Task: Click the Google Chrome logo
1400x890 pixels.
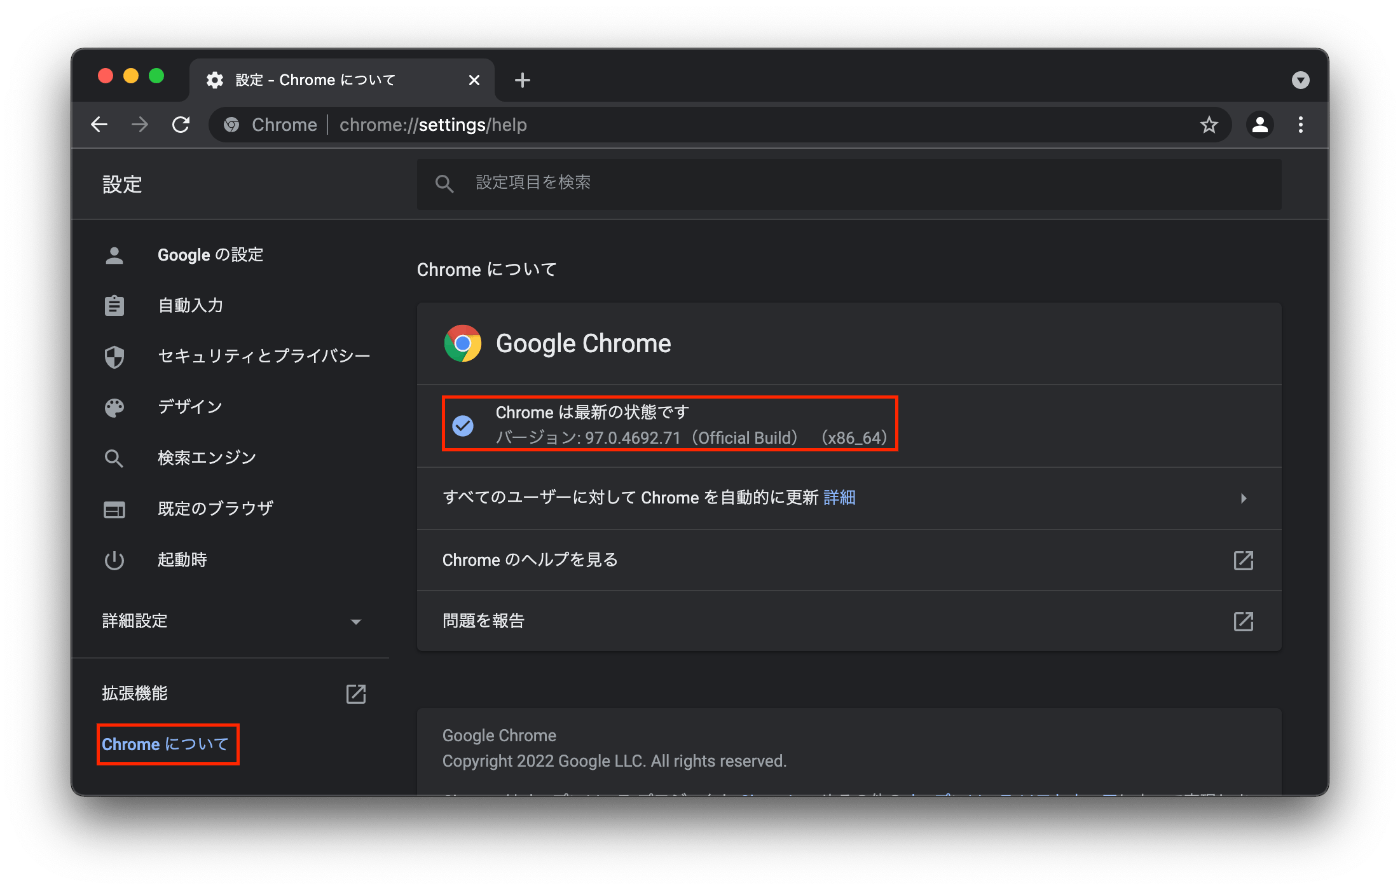Action: coord(463,344)
